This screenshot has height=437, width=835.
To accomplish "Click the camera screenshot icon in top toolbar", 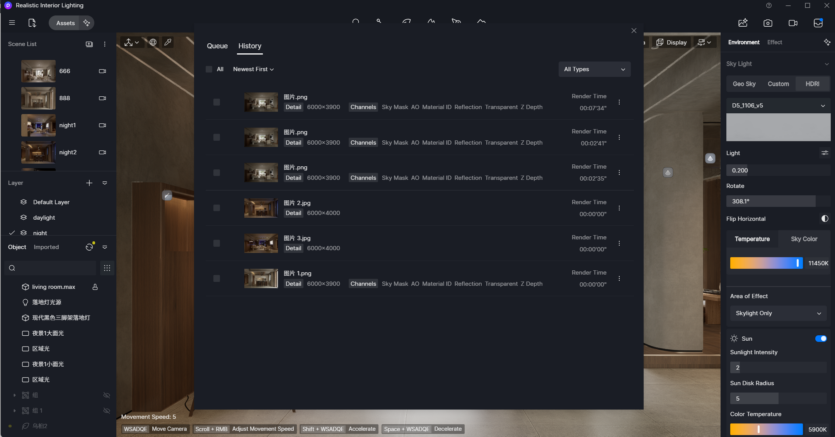I will (767, 23).
